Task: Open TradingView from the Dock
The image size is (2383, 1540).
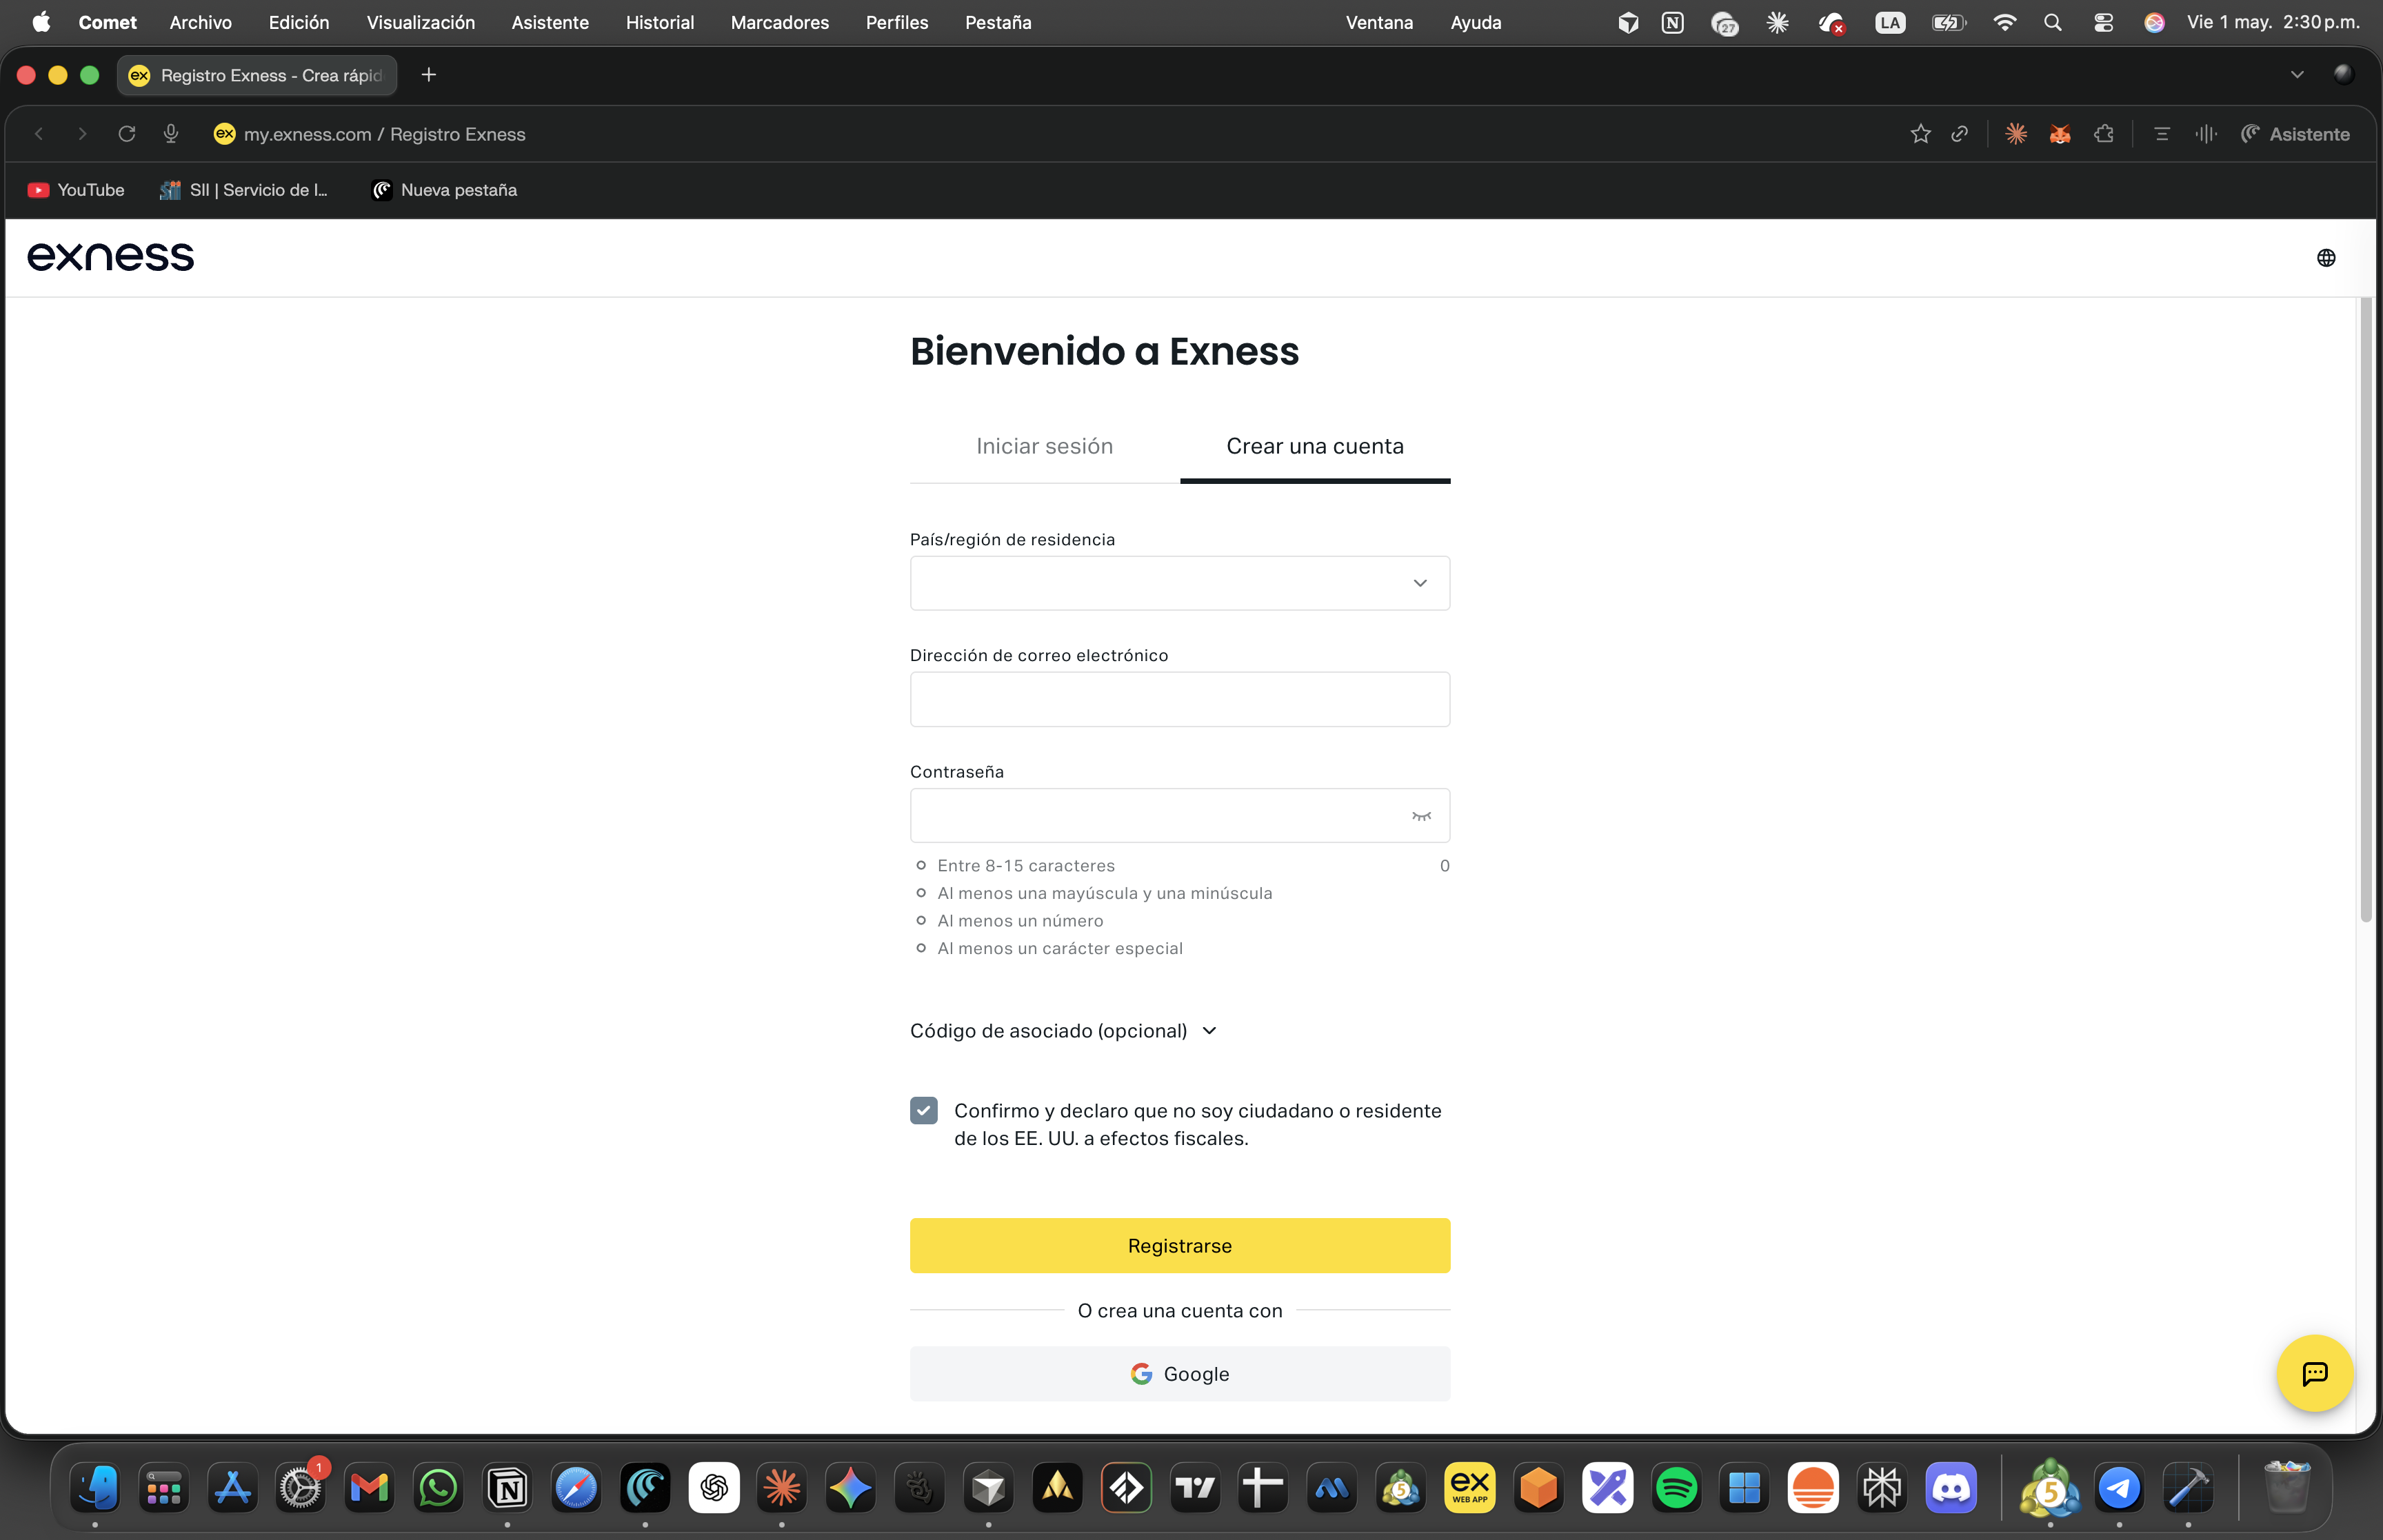Action: tap(1195, 1488)
